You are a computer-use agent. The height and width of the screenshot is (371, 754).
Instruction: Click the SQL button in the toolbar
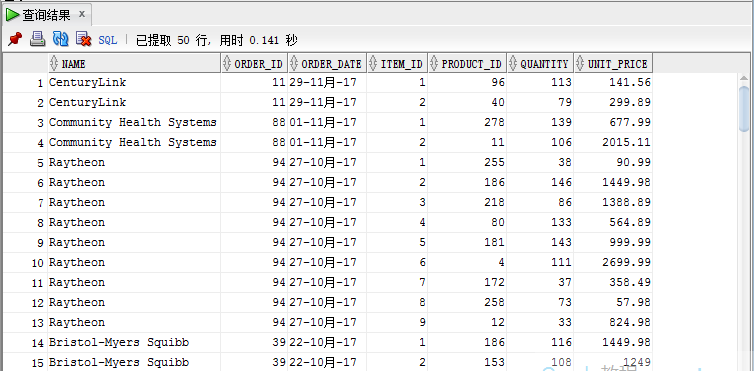(108, 40)
